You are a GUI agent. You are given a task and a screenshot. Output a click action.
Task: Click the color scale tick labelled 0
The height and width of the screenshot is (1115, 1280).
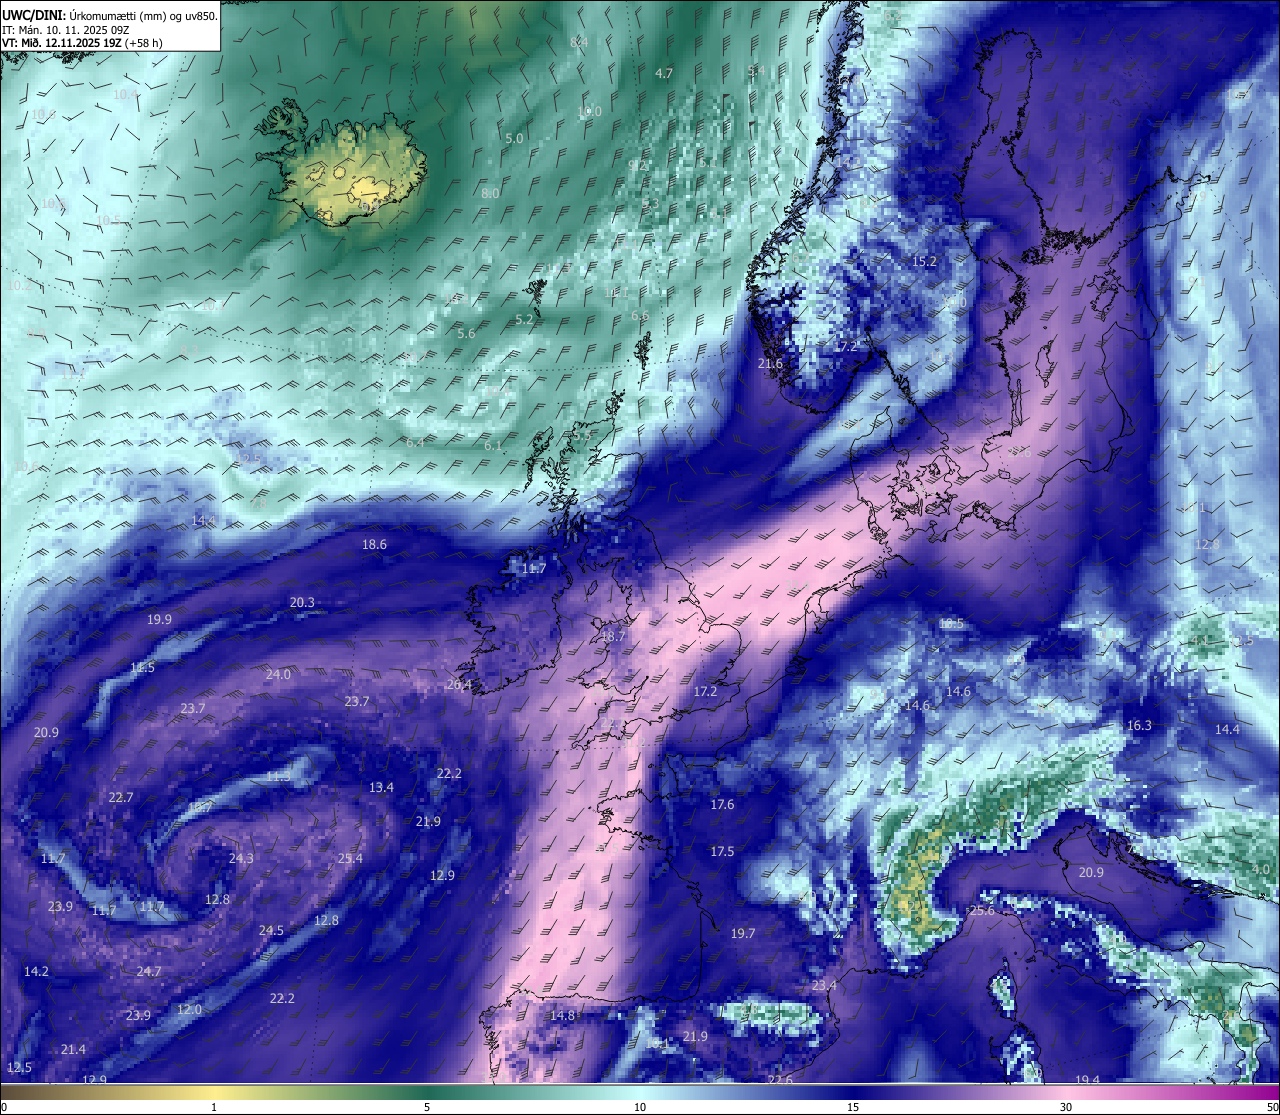click(4, 1107)
